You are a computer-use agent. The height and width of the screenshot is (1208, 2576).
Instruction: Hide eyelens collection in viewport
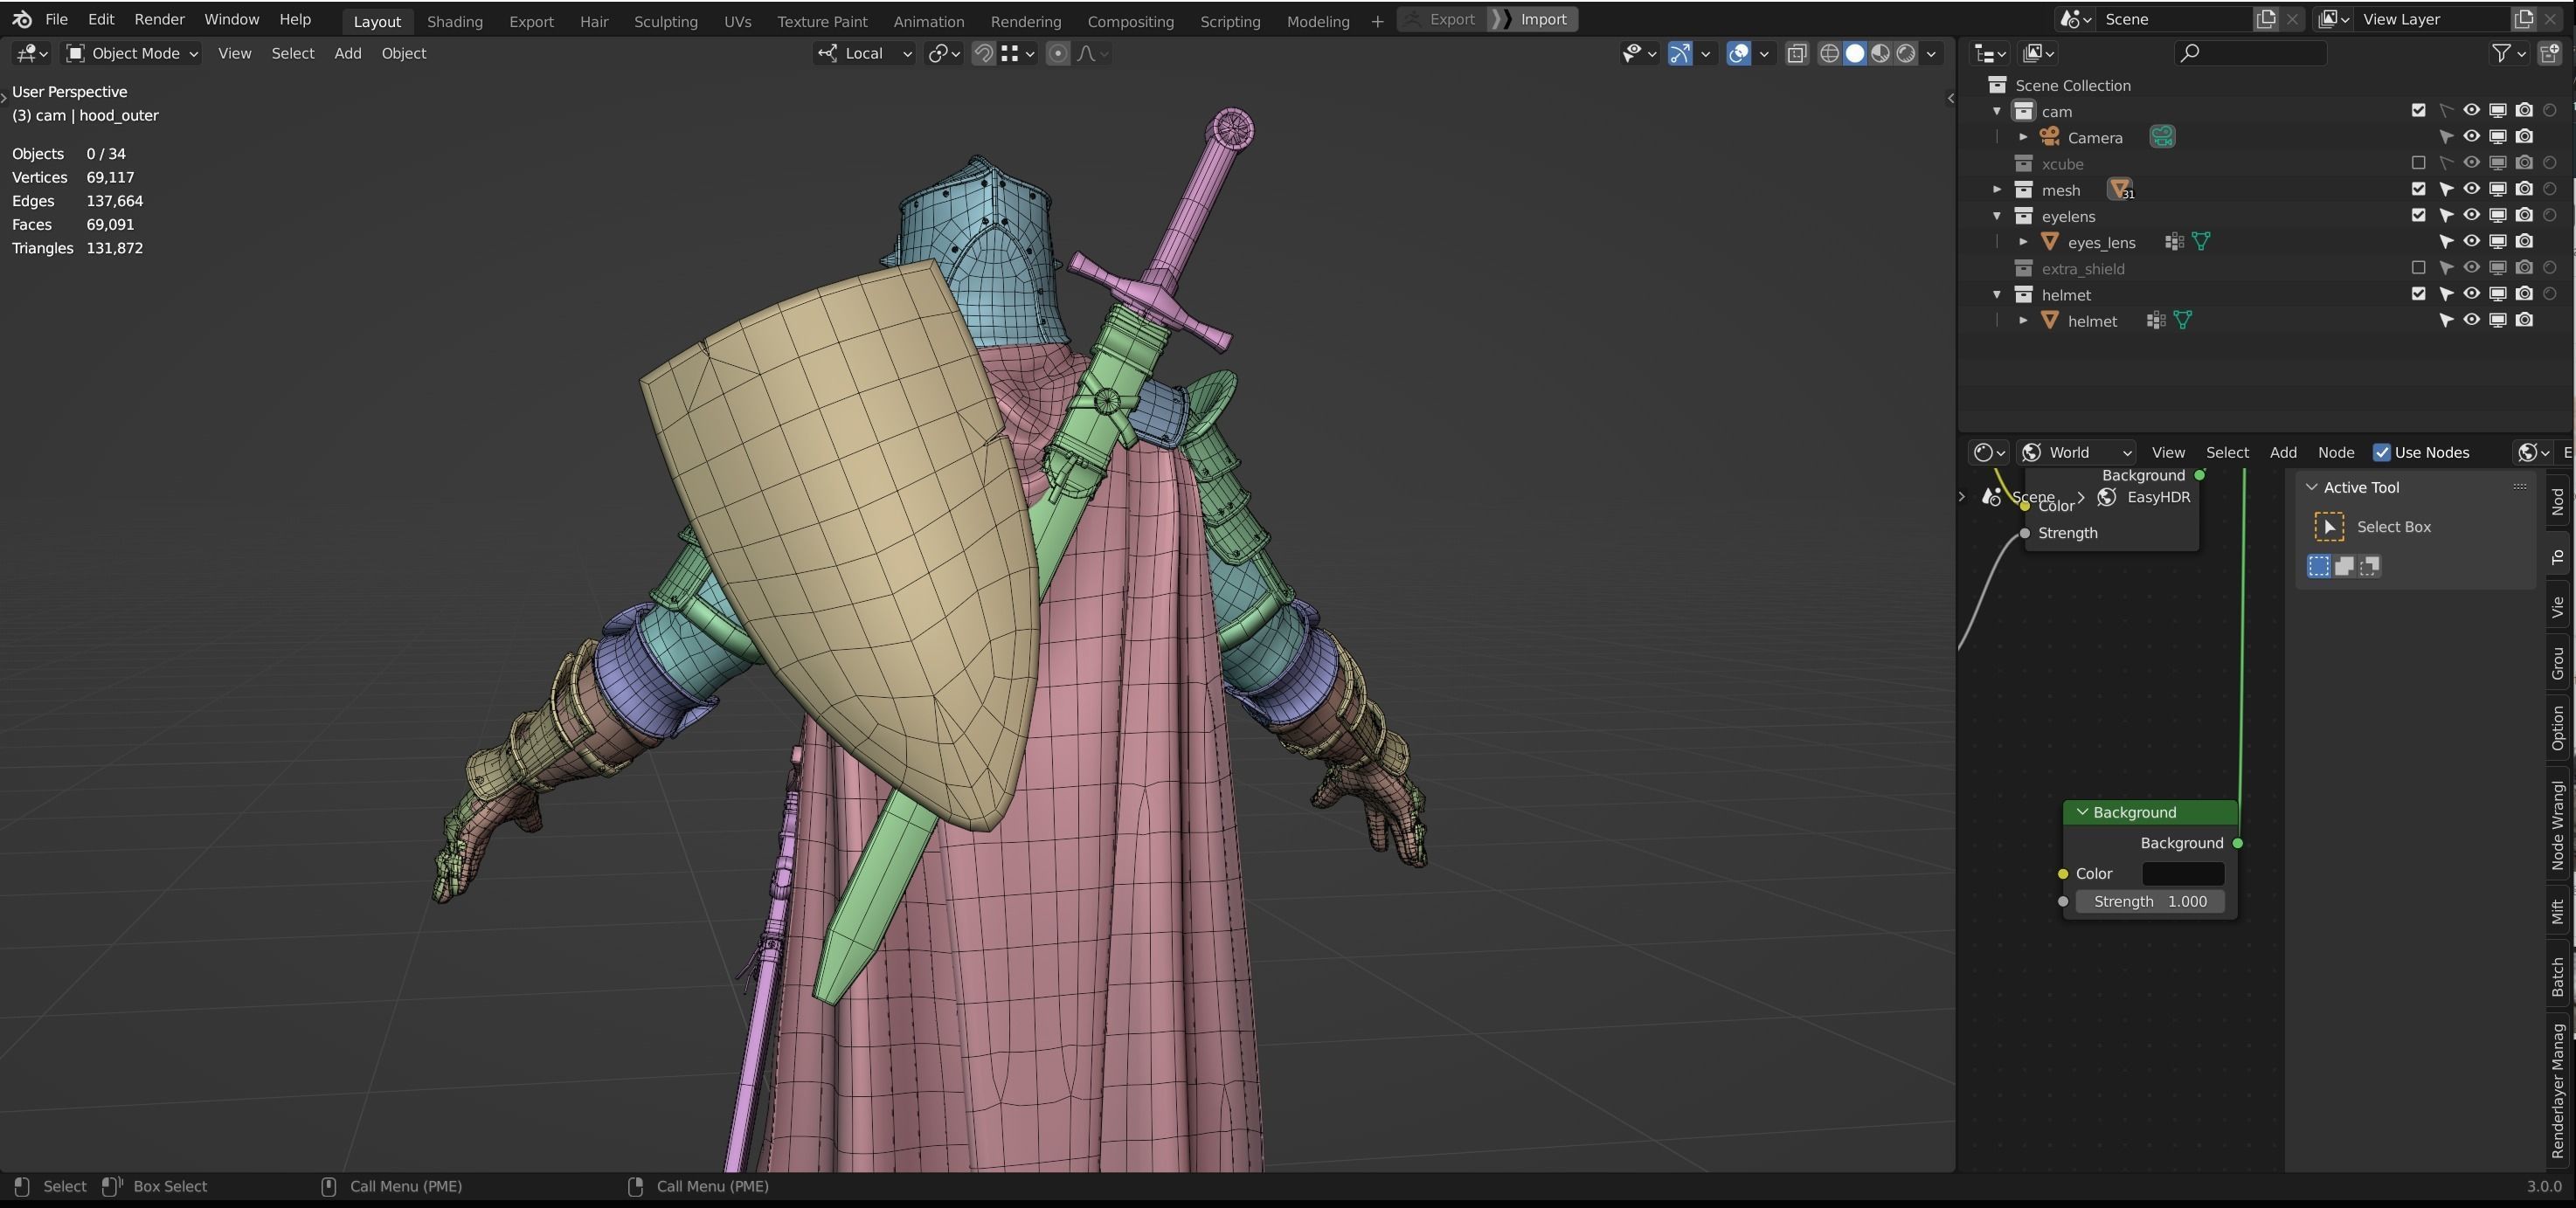tap(2471, 215)
